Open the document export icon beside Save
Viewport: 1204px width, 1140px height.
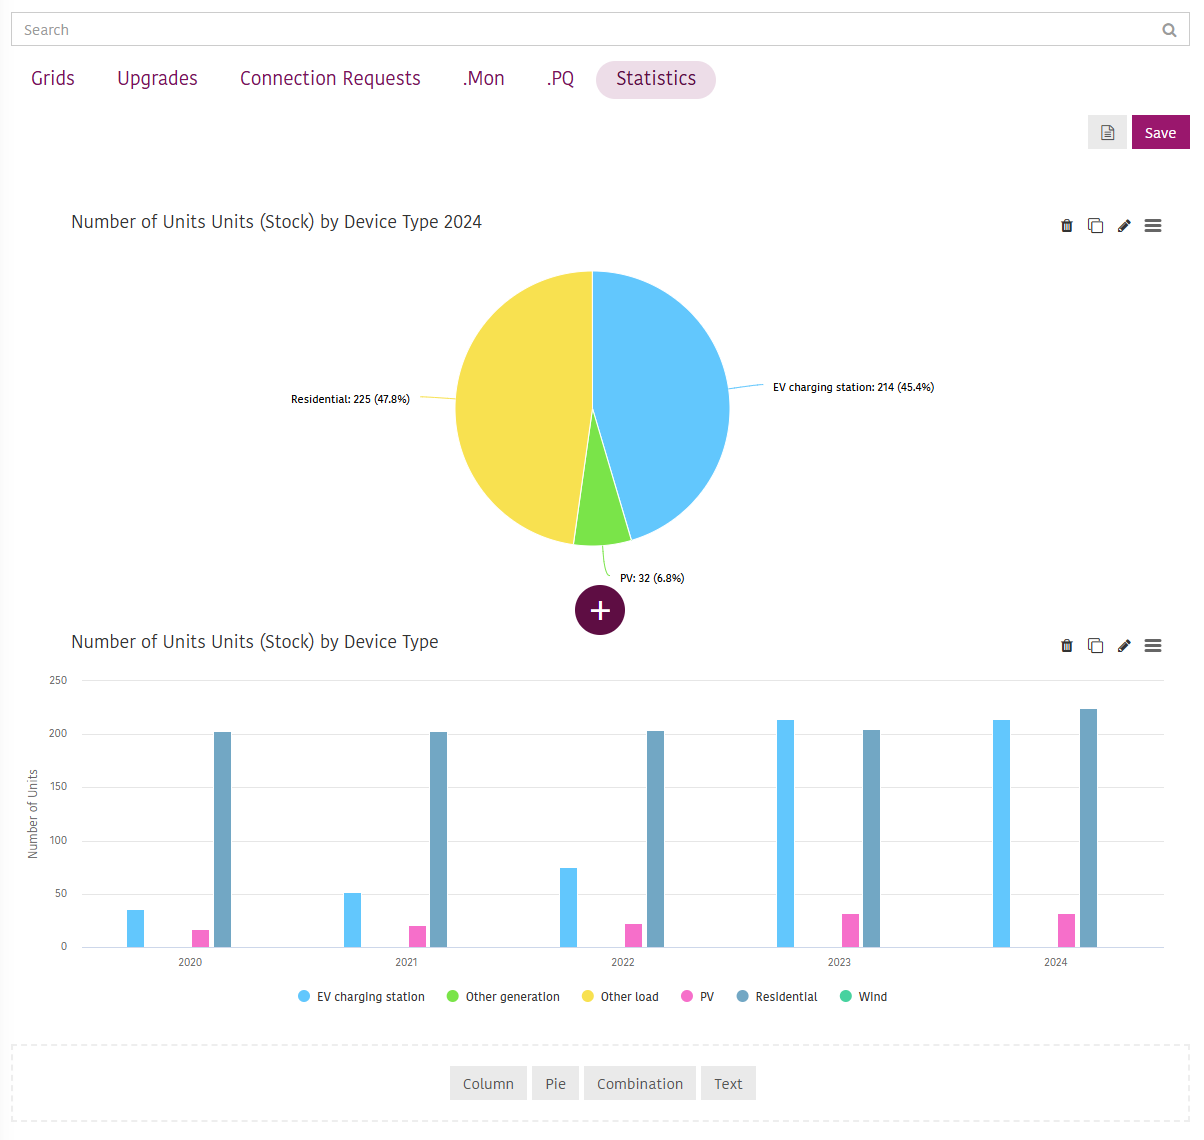coord(1108,133)
